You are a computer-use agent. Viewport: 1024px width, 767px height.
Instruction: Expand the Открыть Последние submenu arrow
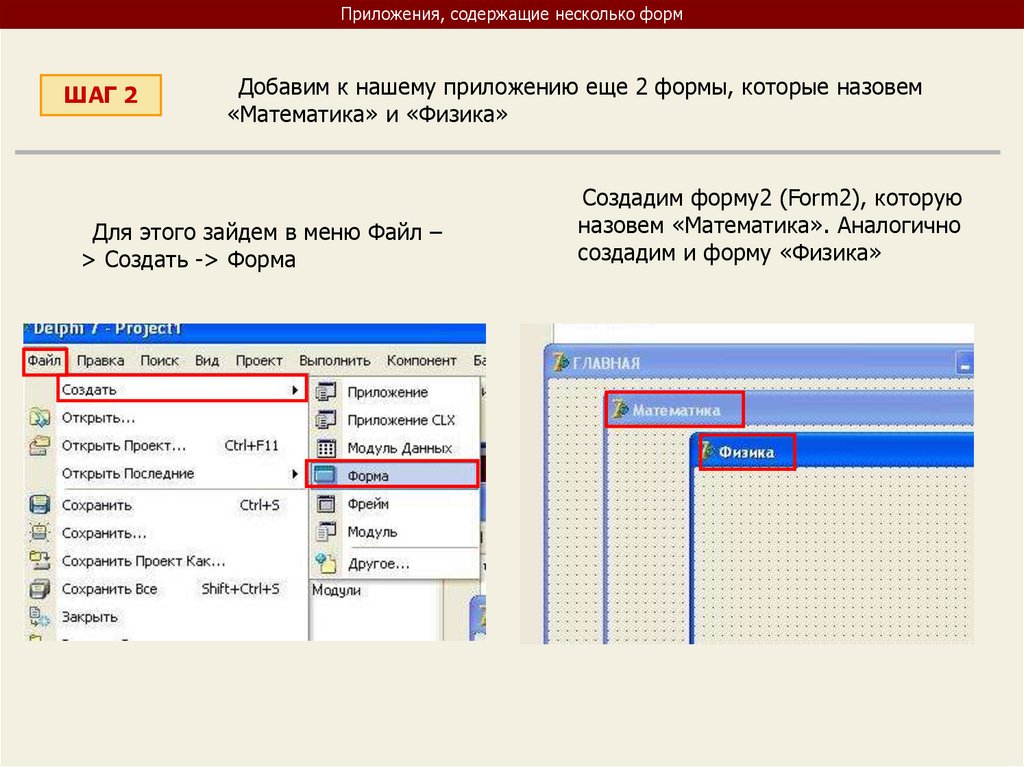click(295, 474)
